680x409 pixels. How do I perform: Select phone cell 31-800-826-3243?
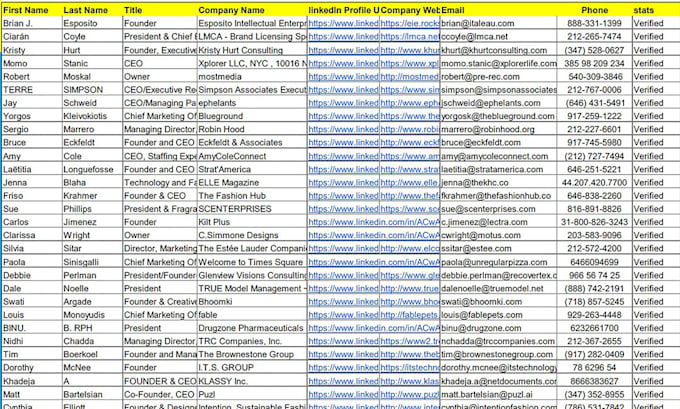point(594,222)
